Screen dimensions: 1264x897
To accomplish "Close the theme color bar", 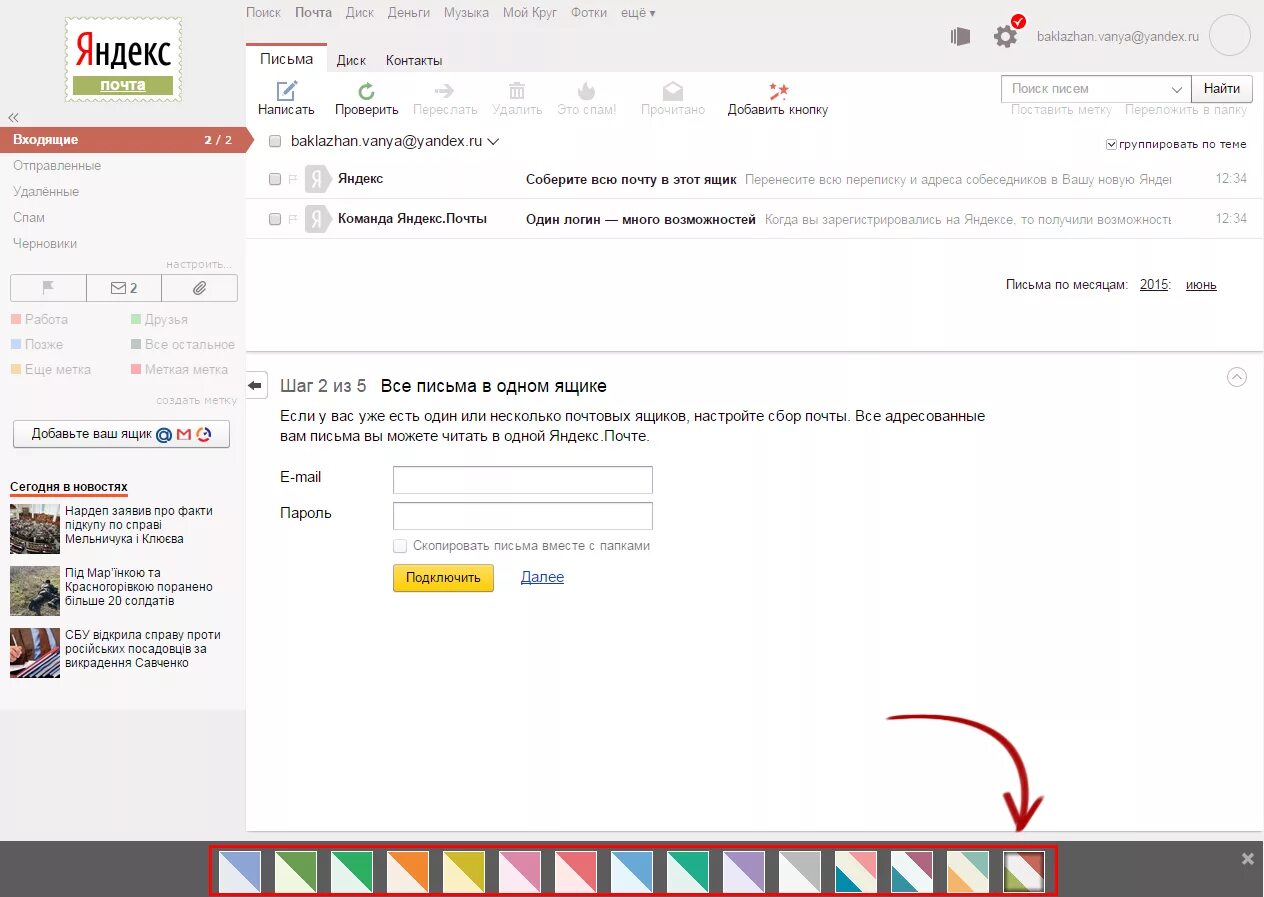I will tap(1247, 859).
